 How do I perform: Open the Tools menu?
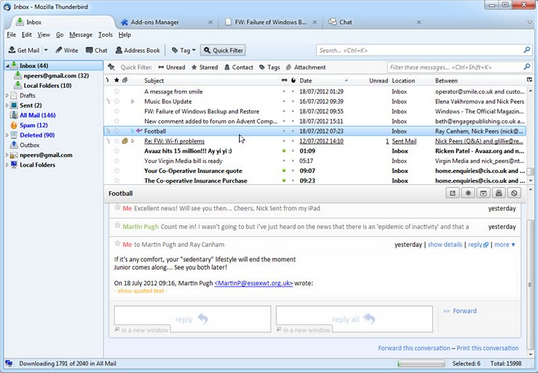point(105,35)
